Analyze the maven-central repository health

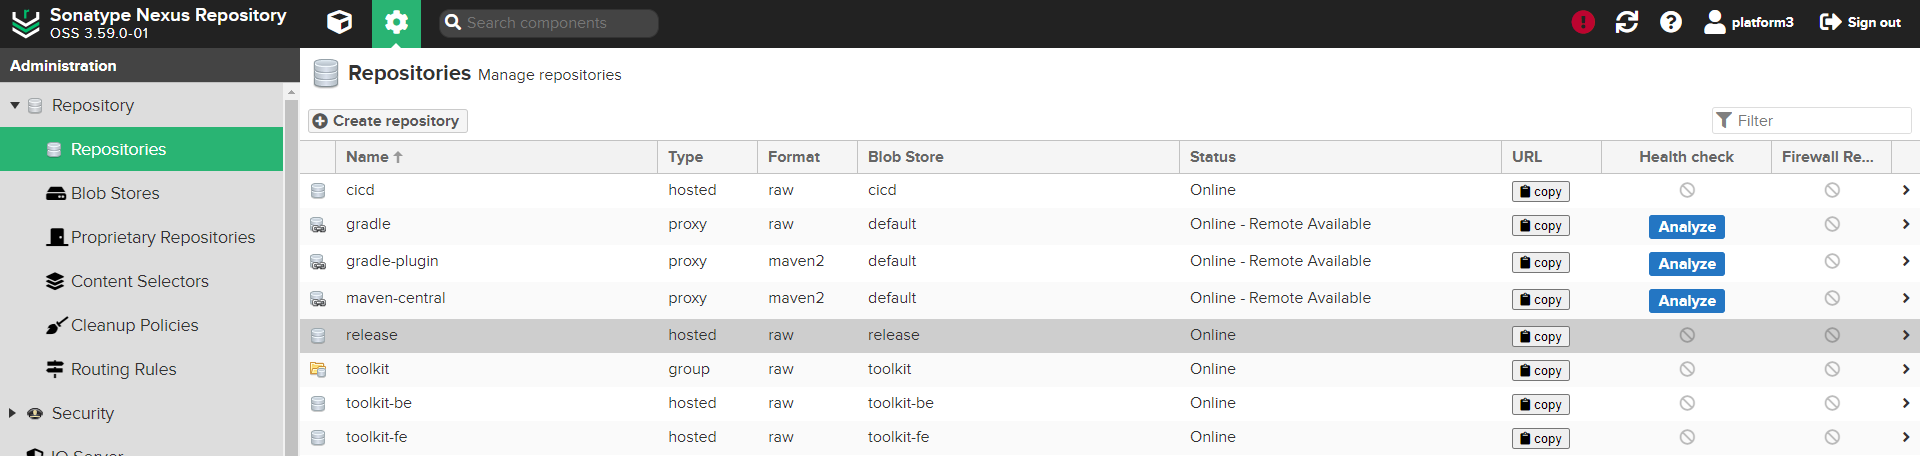pos(1686,301)
